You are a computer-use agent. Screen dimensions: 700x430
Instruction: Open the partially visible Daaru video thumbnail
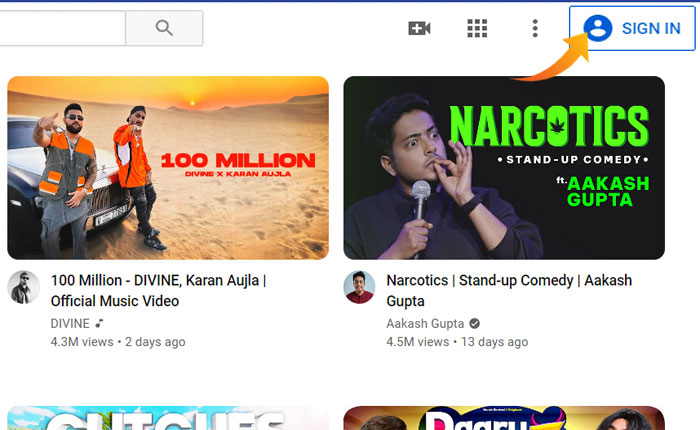click(x=504, y=418)
